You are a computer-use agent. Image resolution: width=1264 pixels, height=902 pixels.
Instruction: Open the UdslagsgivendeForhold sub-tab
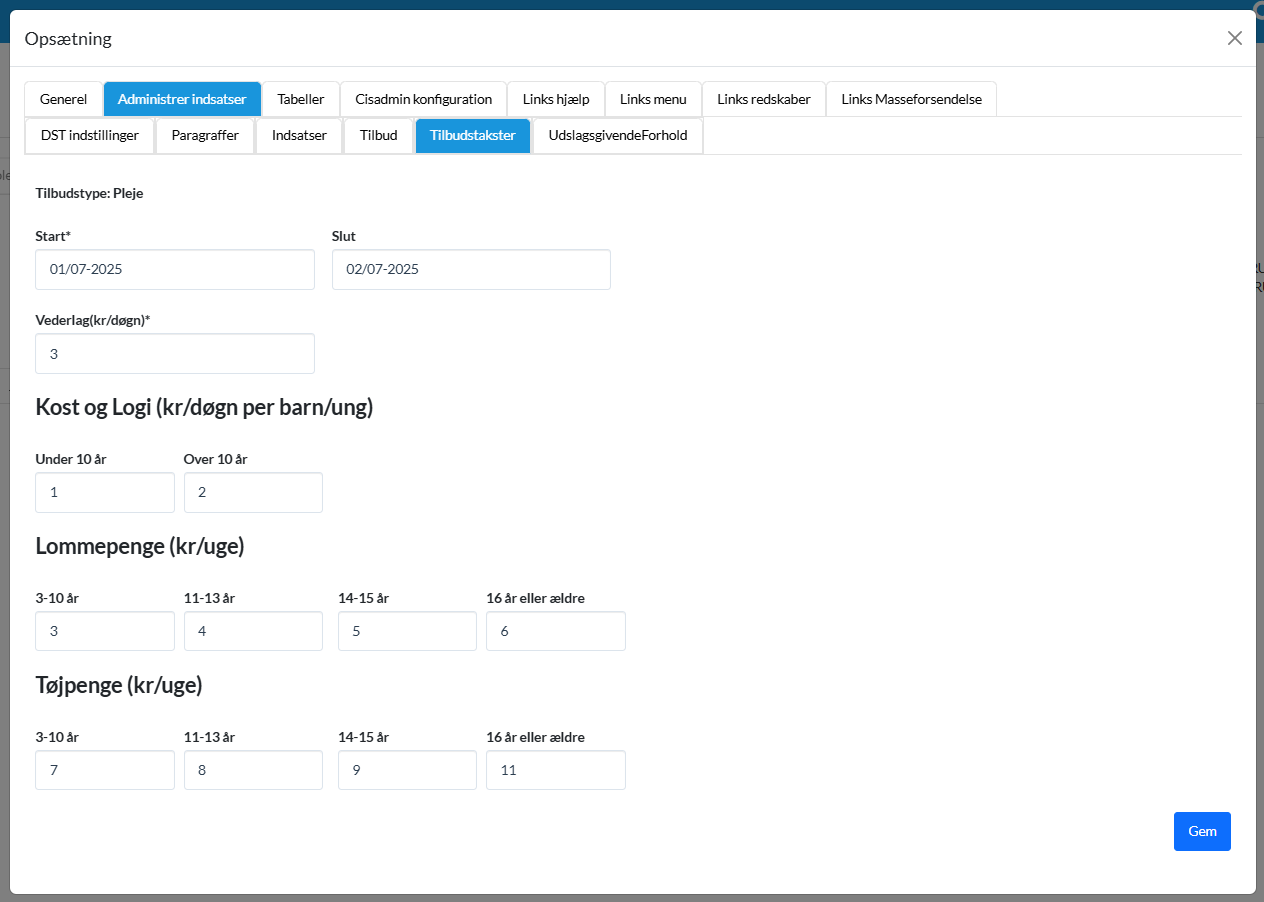(617, 135)
